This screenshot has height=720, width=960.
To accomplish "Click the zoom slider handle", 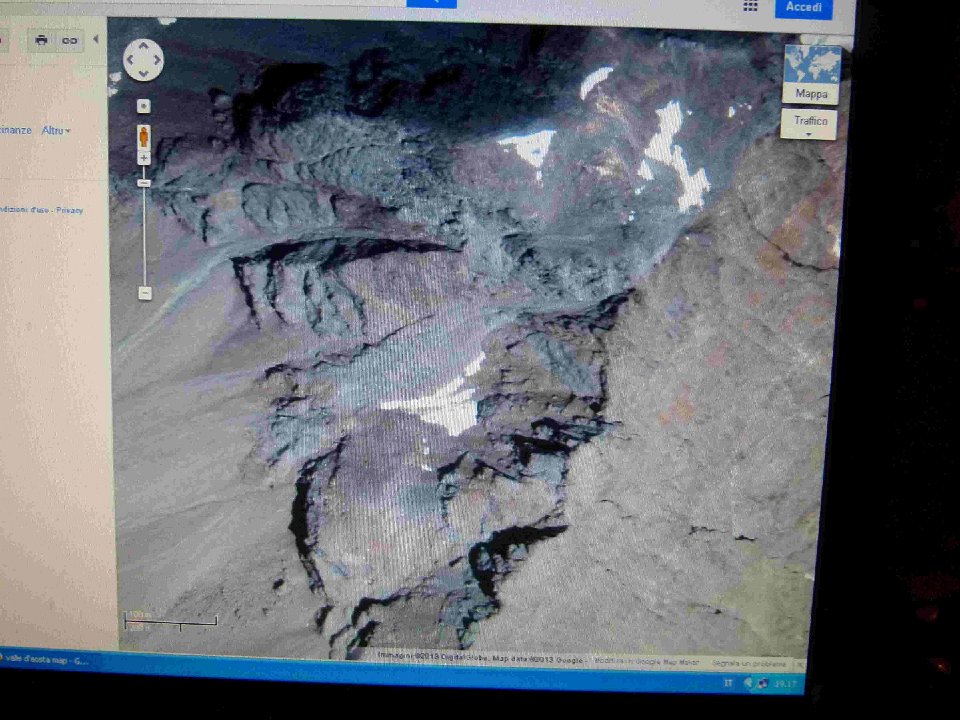I will pos(144,183).
